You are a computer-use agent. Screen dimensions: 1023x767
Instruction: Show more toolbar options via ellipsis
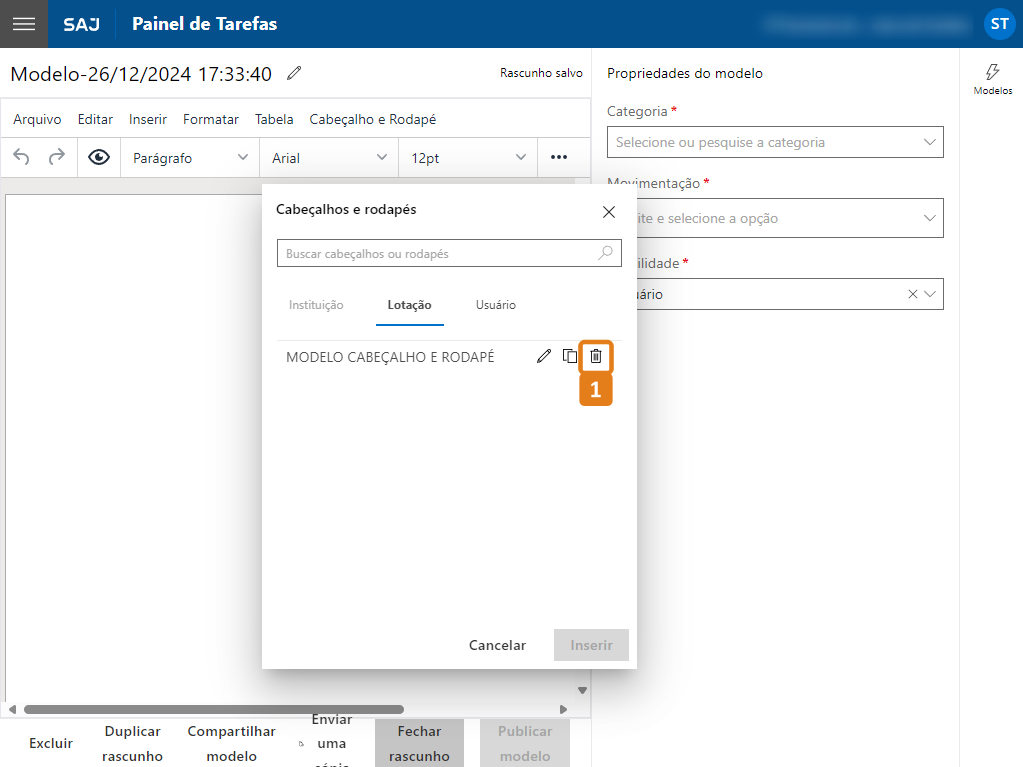pyautogui.click(x=559, y=157)
